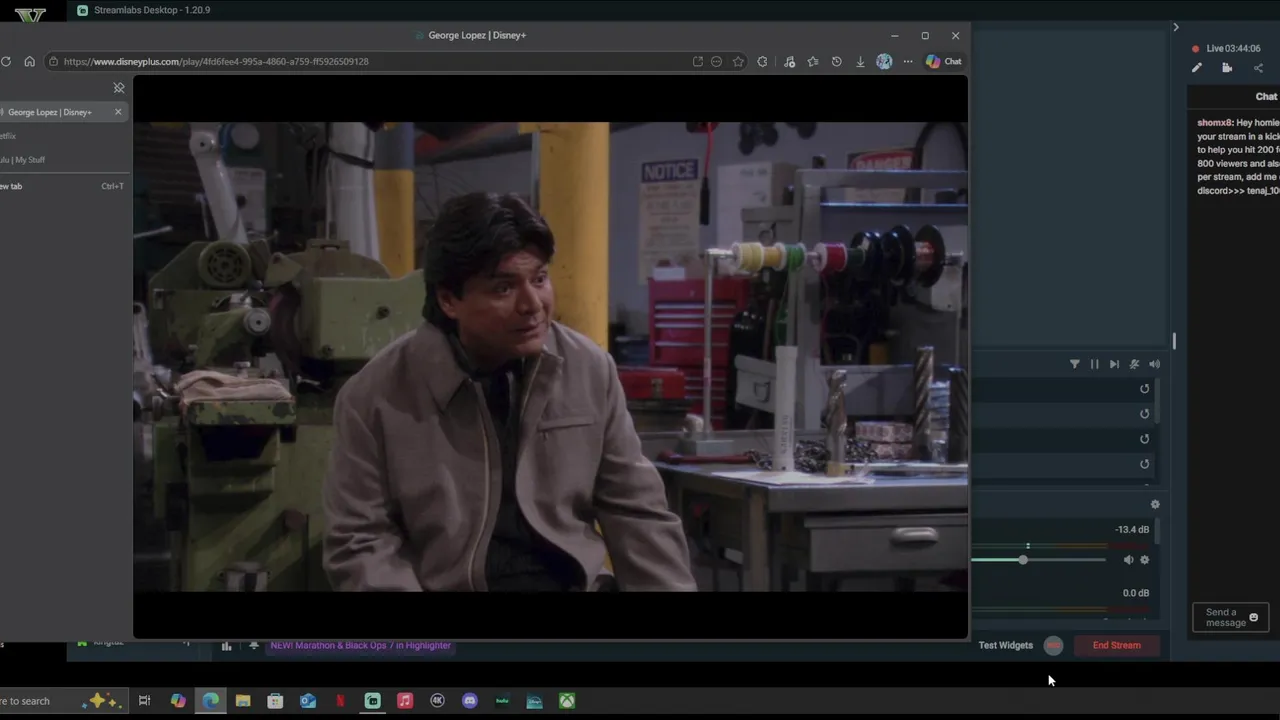Favorite this page with the star icon
1280x720 pixels.
738,61
